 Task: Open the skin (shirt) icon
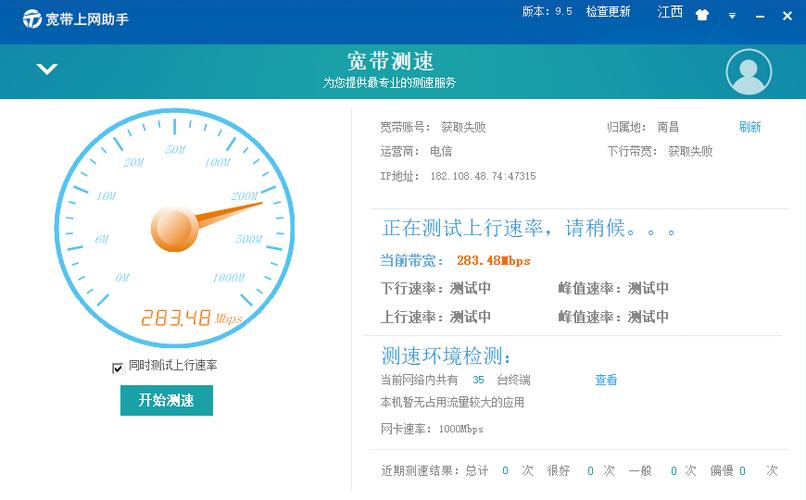(702, 15)
